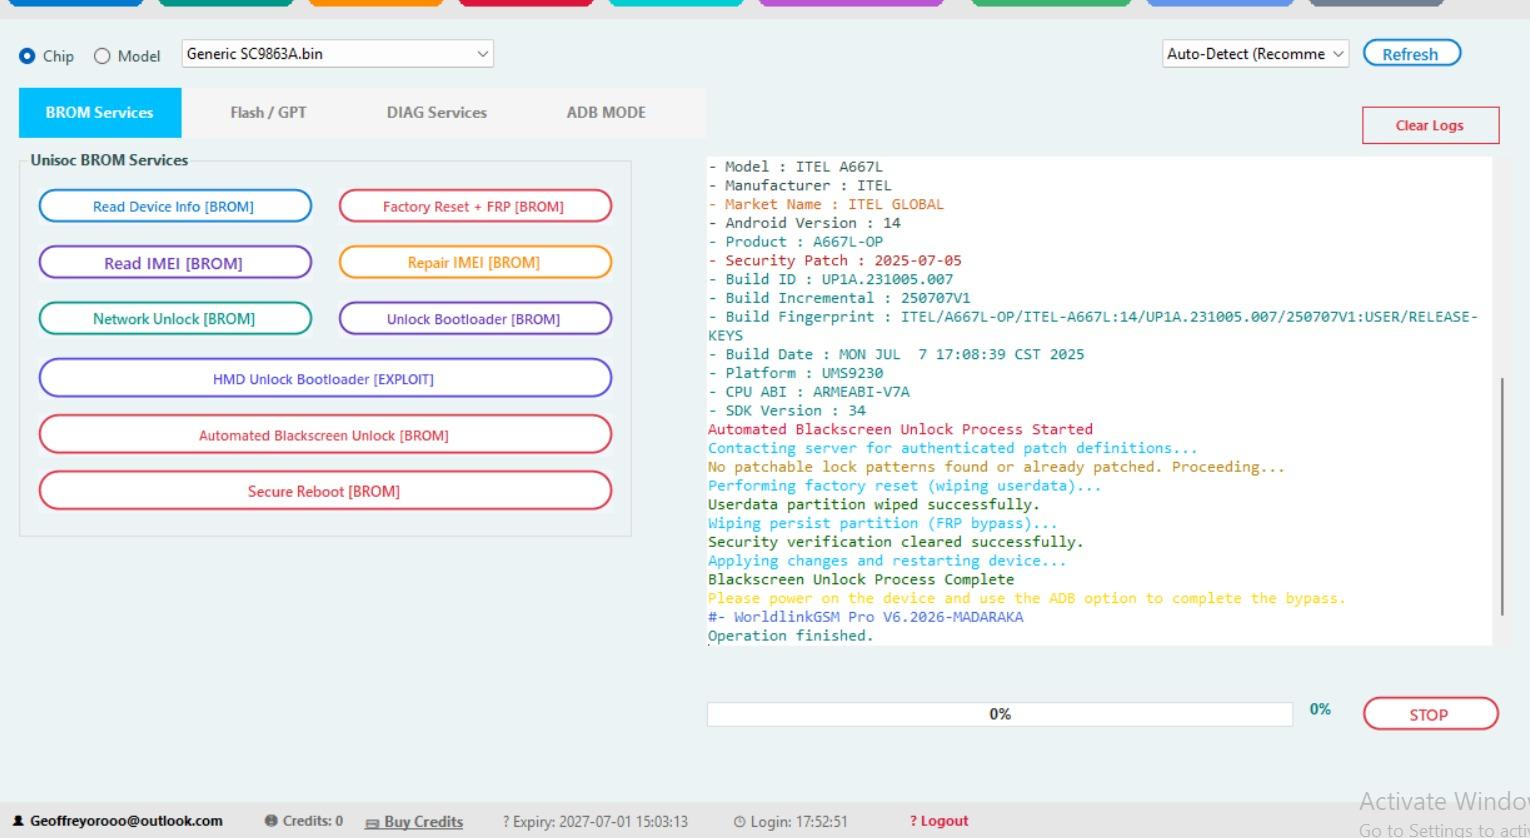This screenshot has width=1530, height=838.
Task: Click the credits coin icon
Action: (x=271, y=820)
